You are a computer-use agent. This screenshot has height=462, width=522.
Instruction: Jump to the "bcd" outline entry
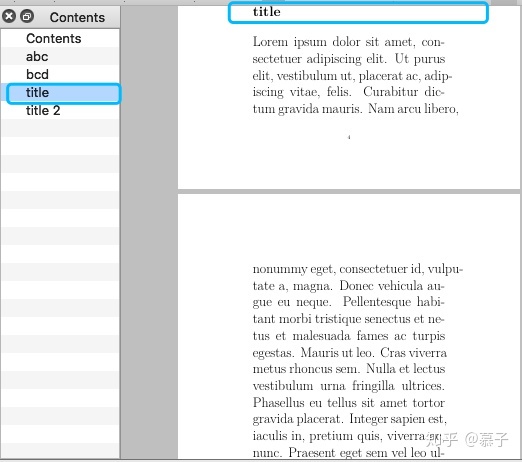click(60, 74)
